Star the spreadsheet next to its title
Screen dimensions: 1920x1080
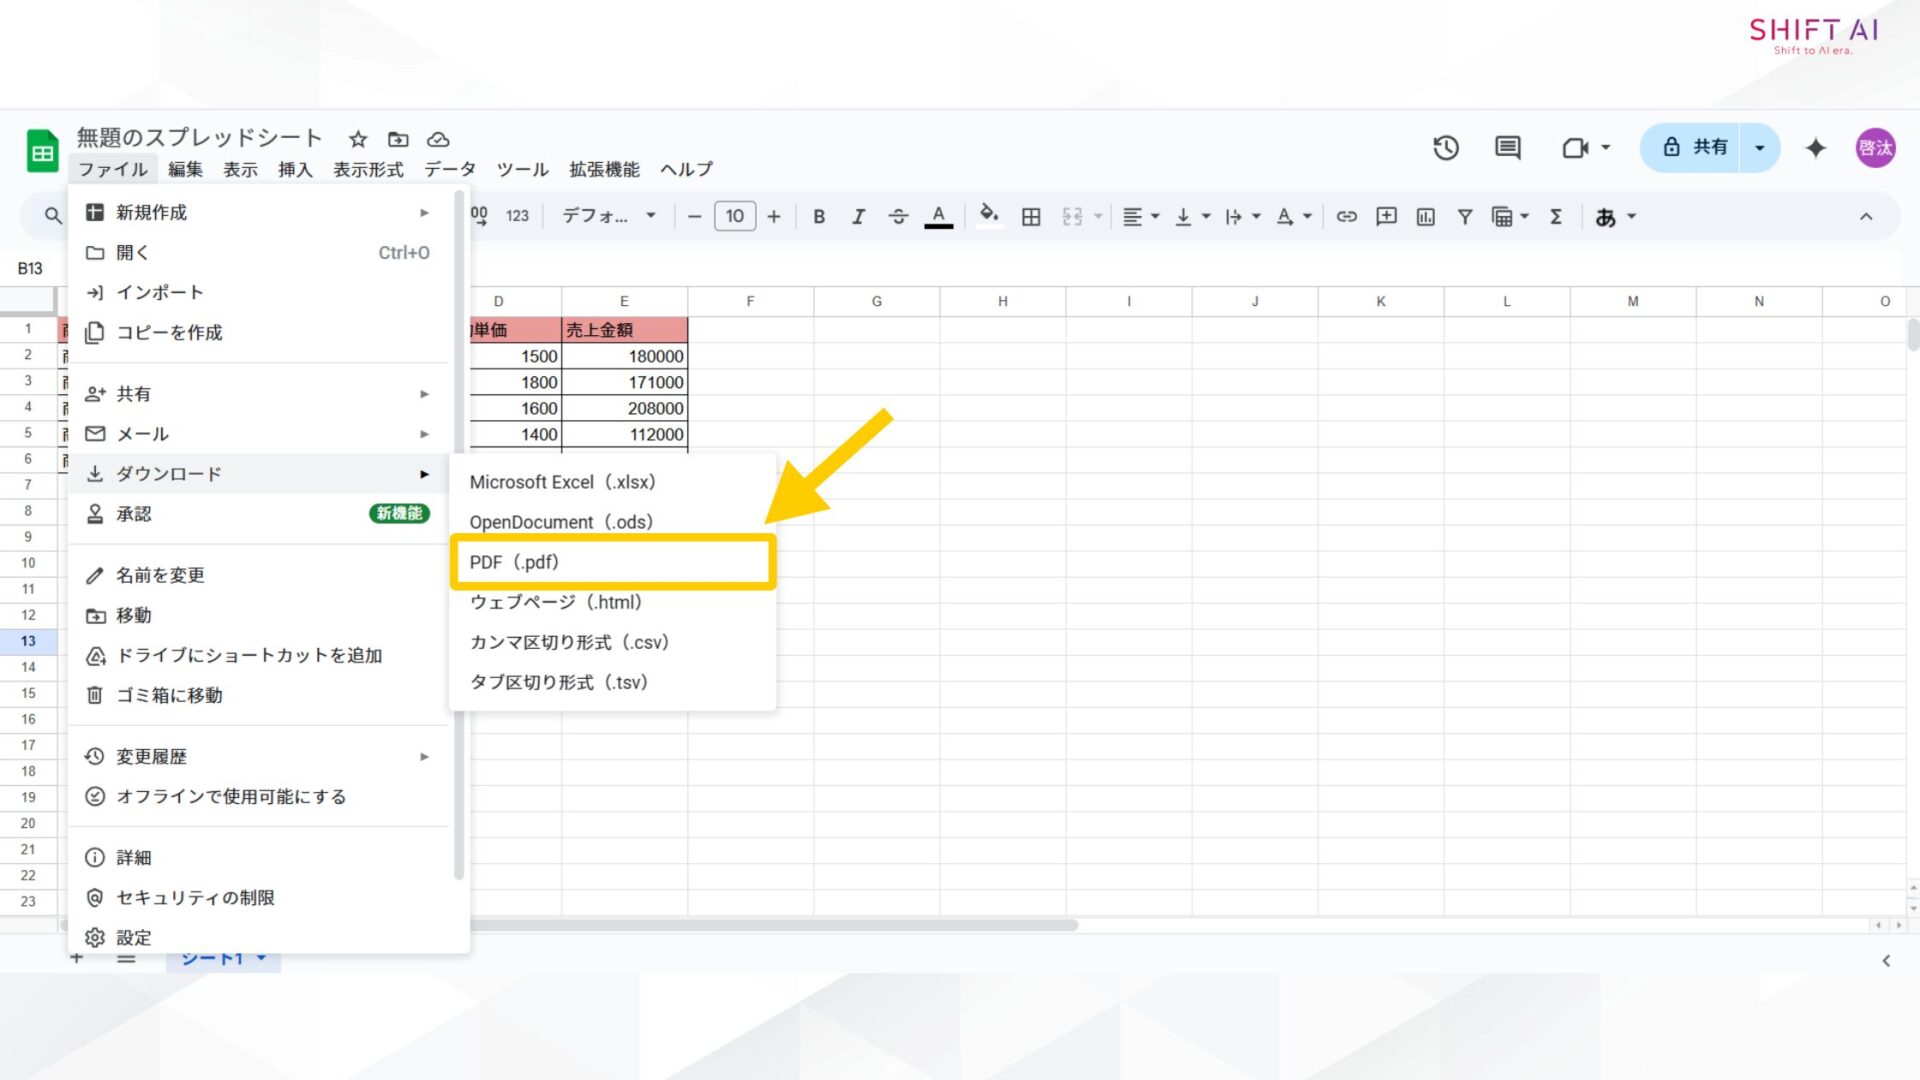(x=357, y=139)
